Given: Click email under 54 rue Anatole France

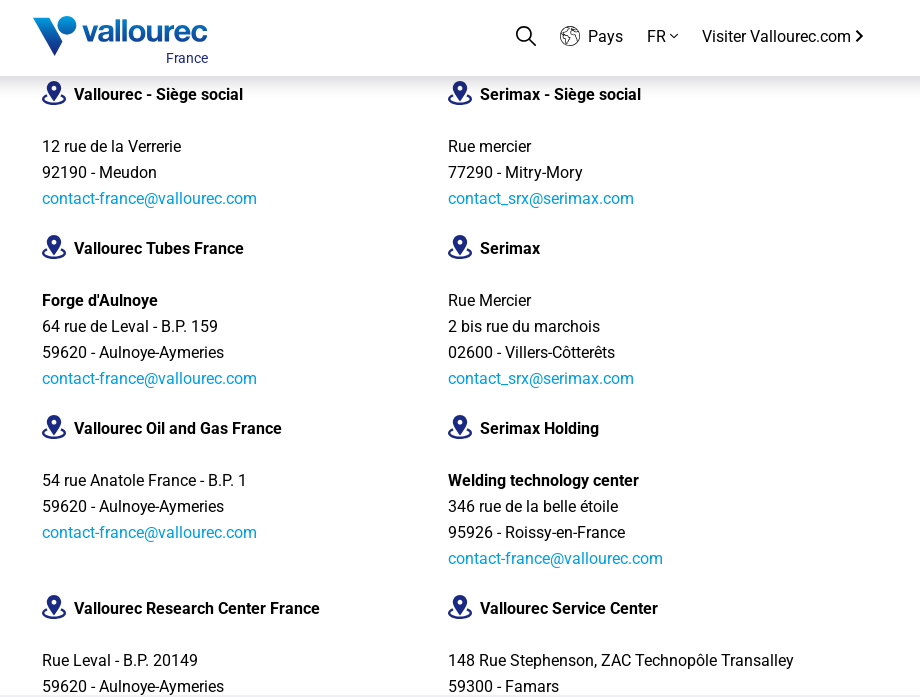Looking at the screenshot, I should tap(149, 533).
